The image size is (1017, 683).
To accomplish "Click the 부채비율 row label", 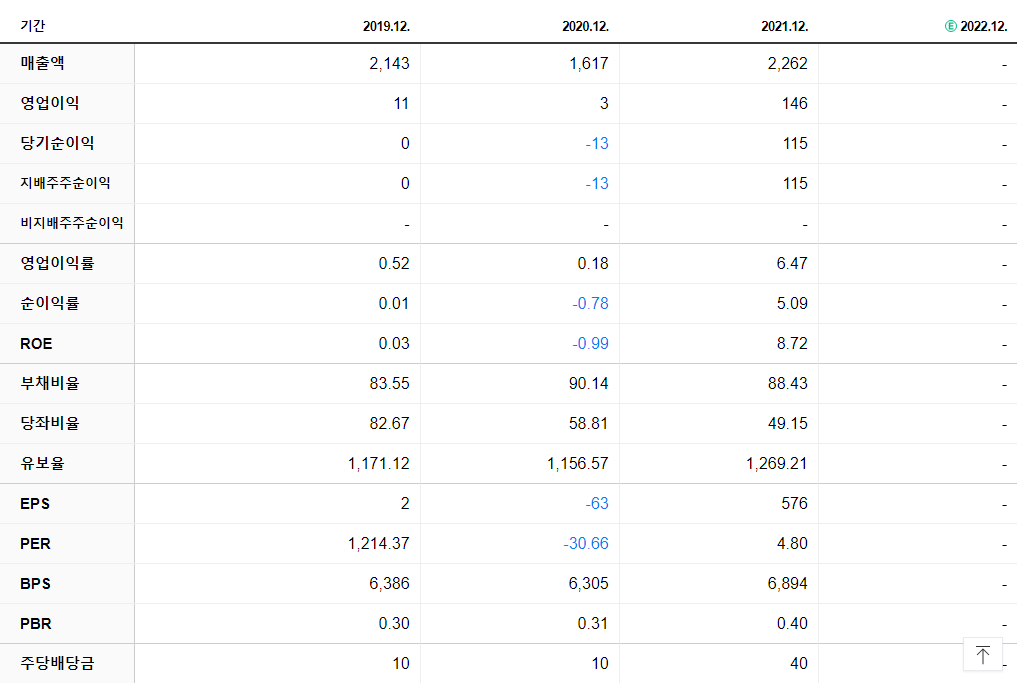I will [50, 383].
